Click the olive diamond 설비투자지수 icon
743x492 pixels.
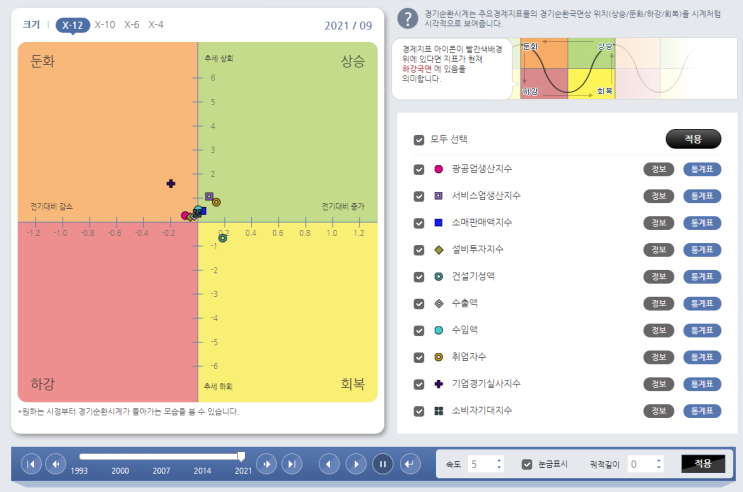[x=439, y=250]
